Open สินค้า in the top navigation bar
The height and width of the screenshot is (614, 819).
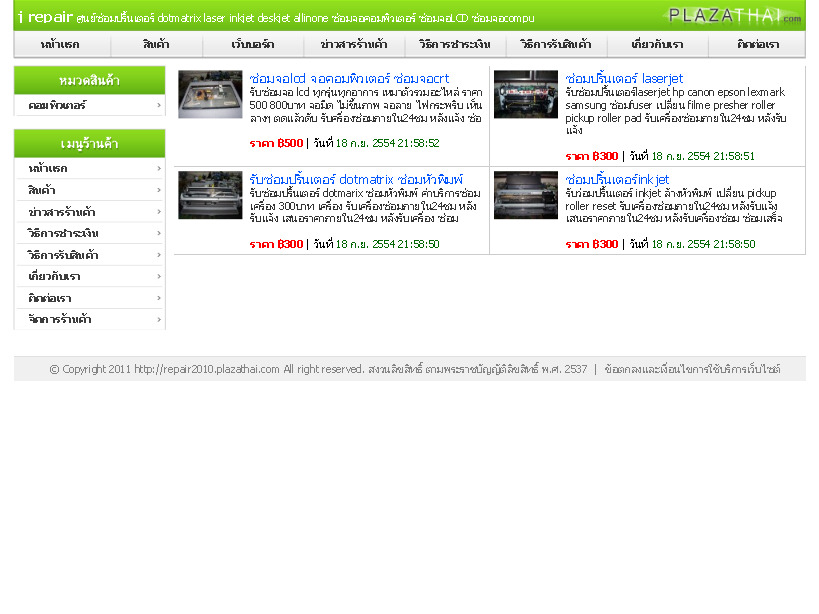click(156, 44)
